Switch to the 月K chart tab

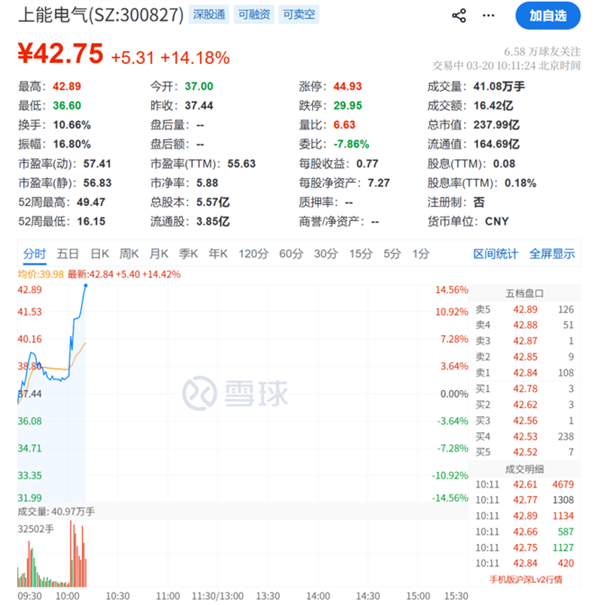pos(160,254)
